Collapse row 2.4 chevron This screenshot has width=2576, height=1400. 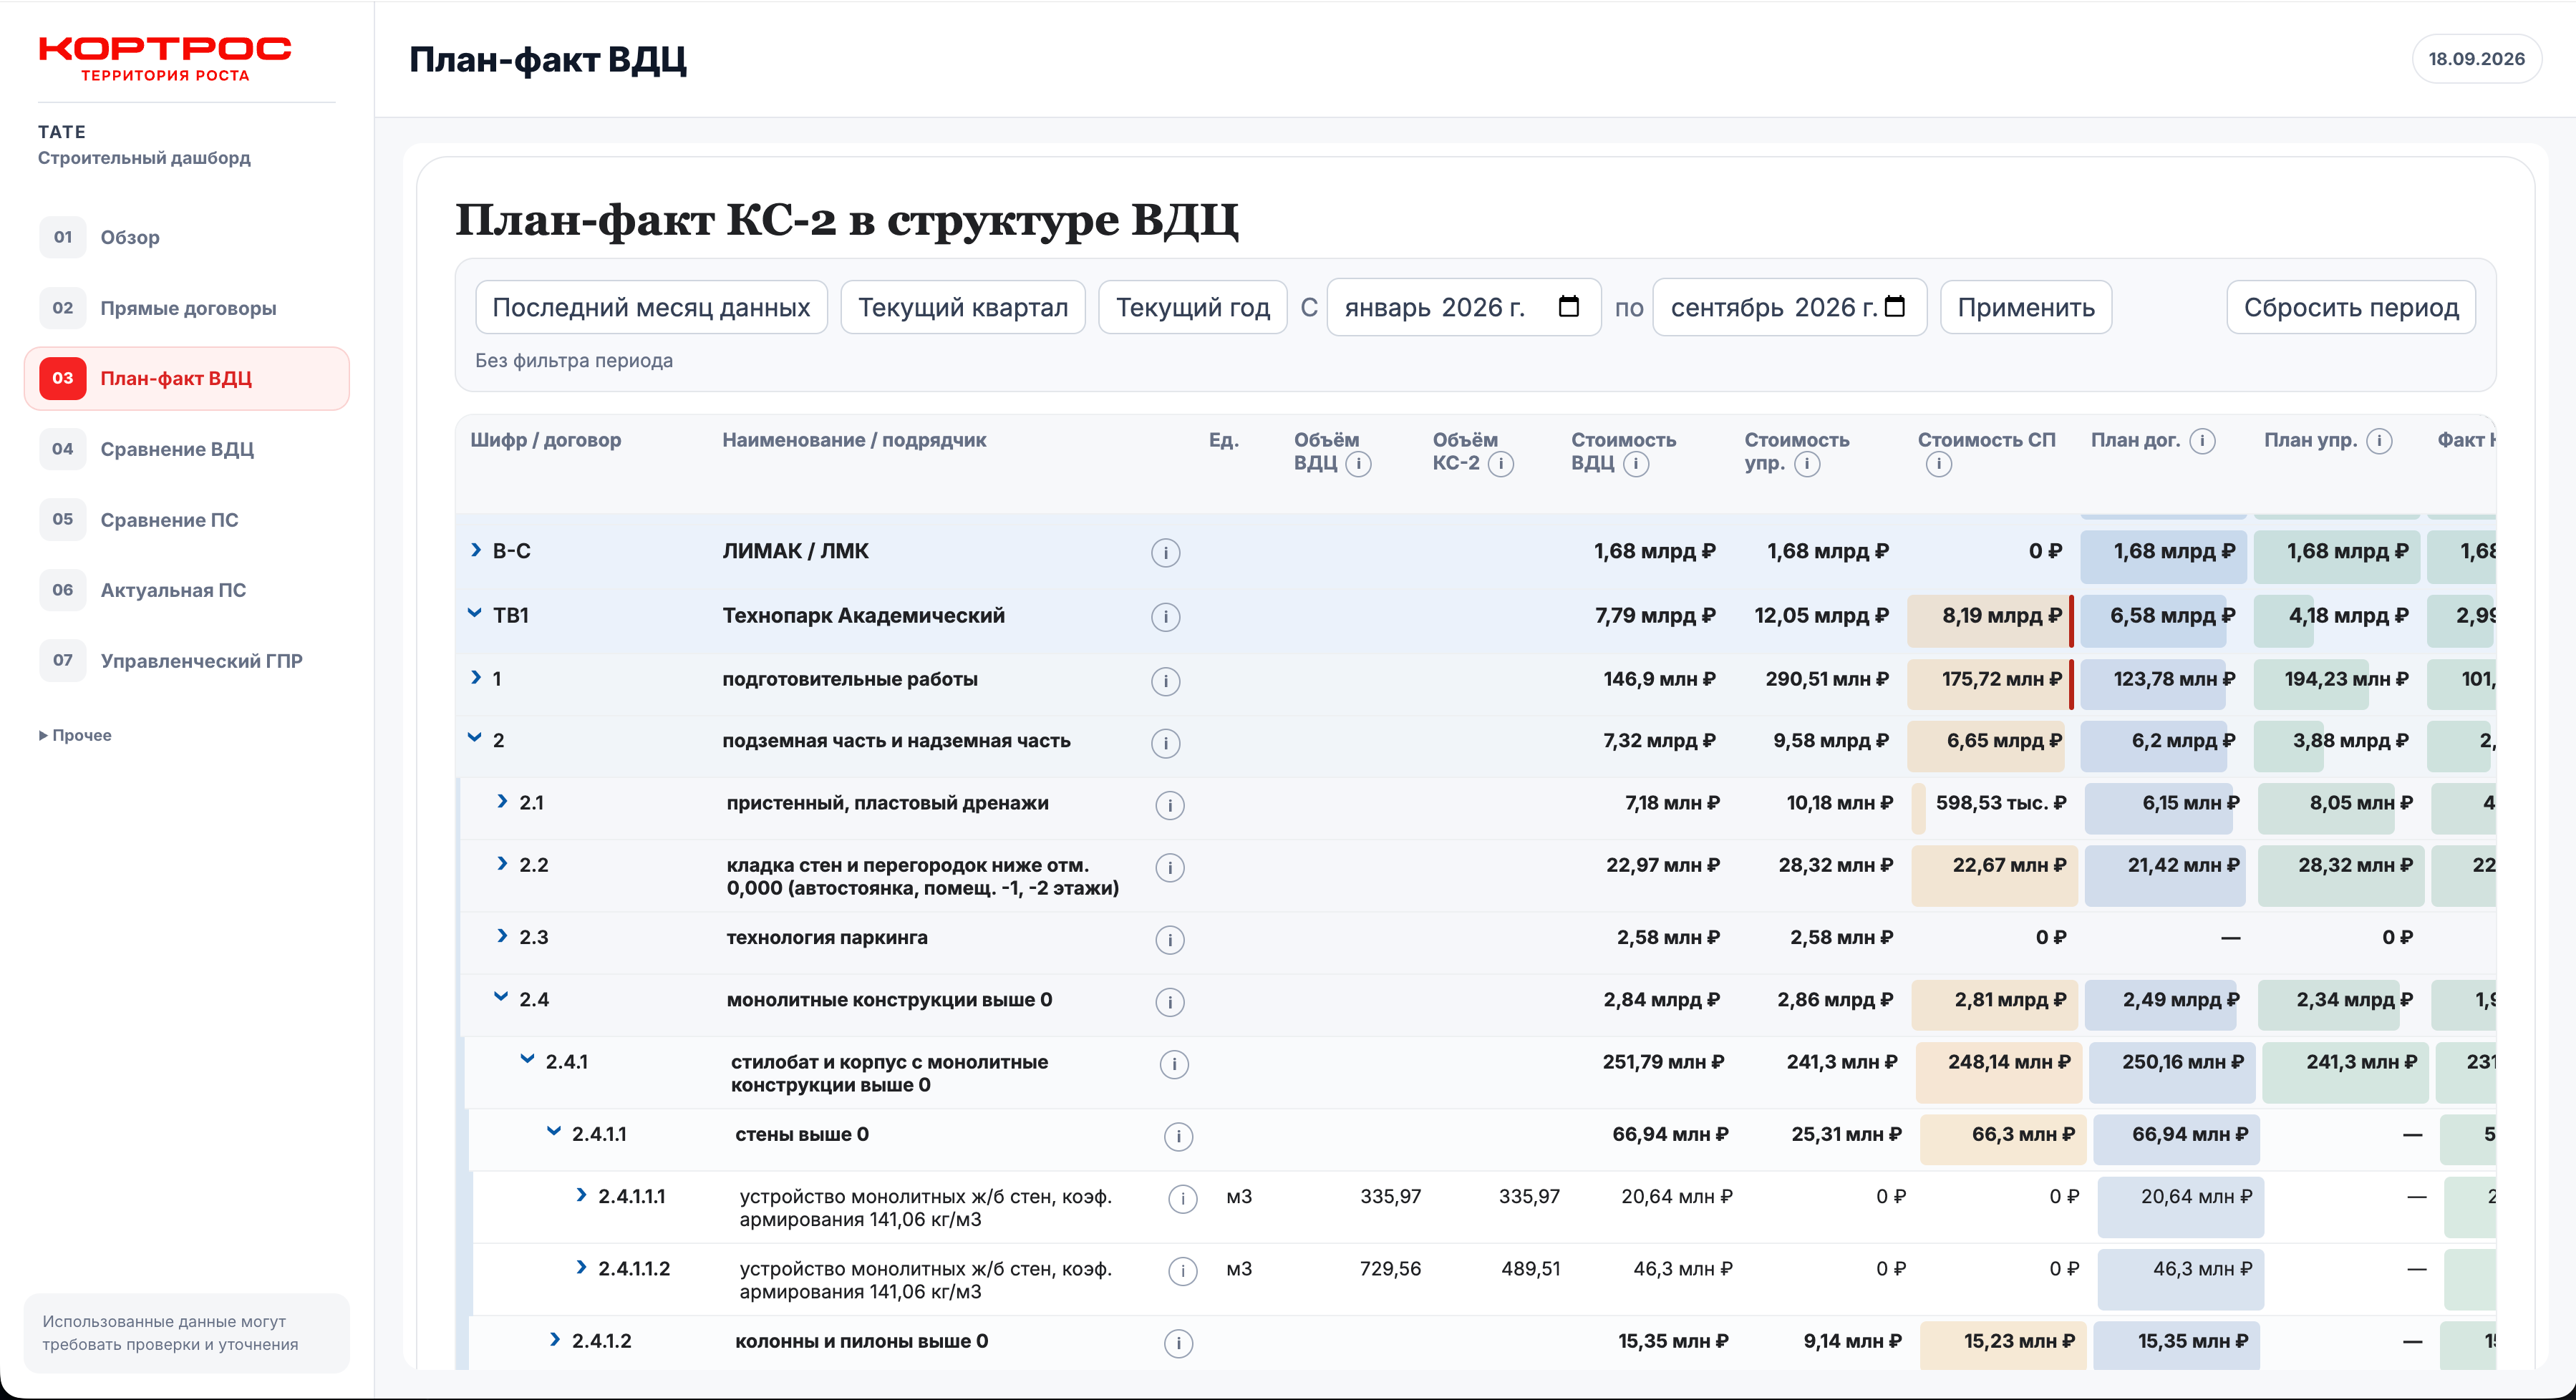click(501, 997)
